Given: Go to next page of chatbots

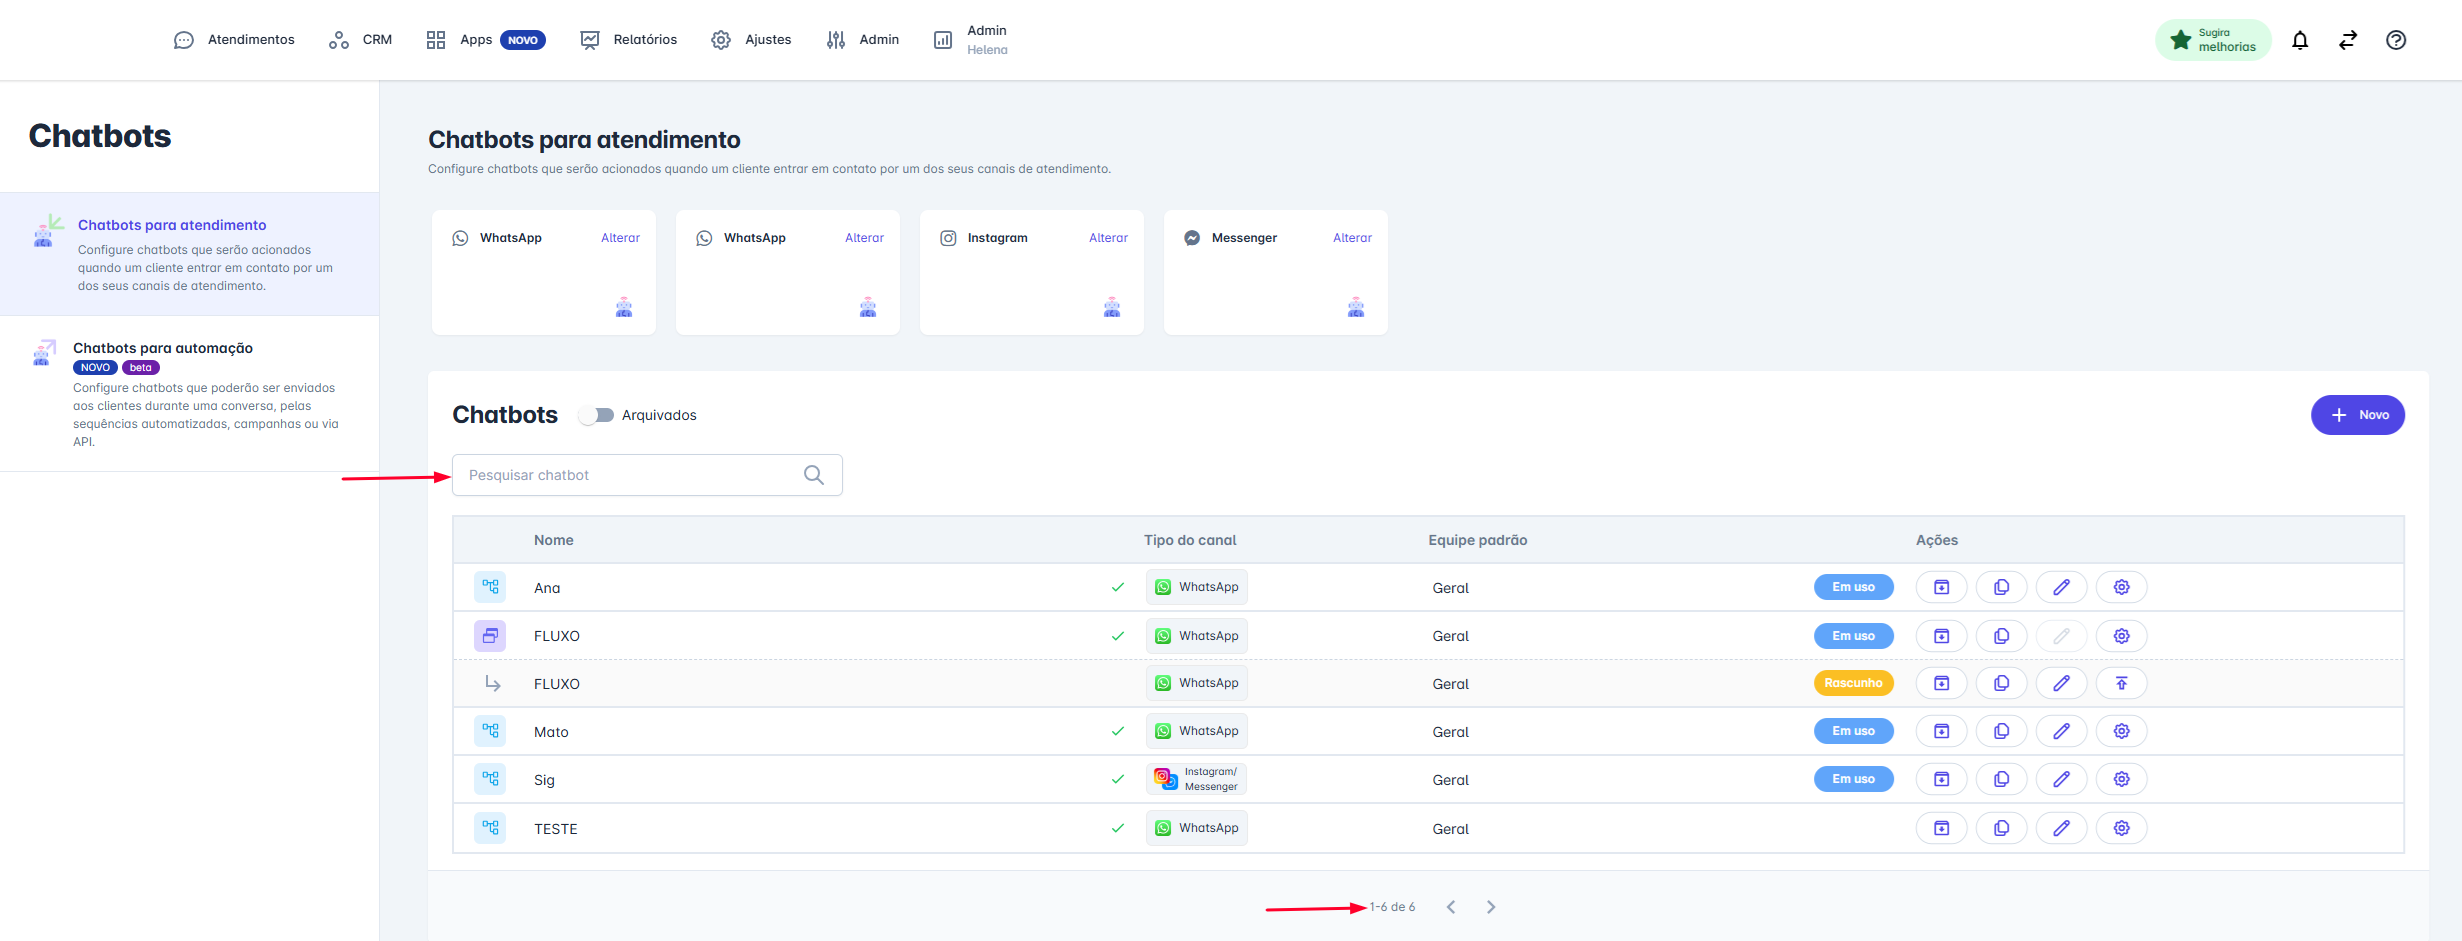Looking at the screenshot, I should pyautogui.click(x=1491, y=907).
